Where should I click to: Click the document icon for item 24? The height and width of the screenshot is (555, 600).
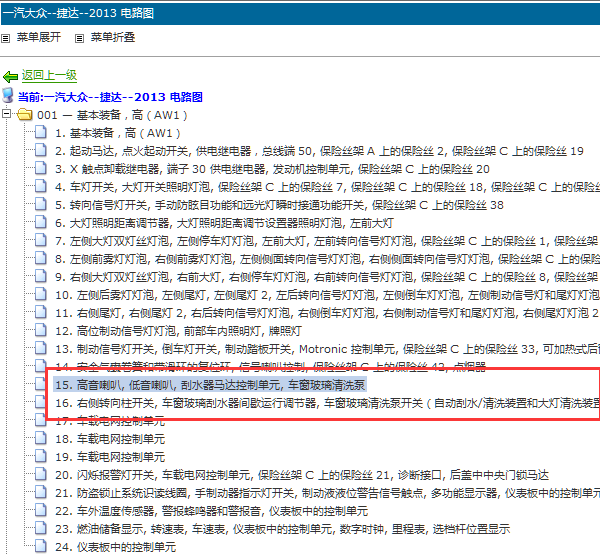coord(41,546)
